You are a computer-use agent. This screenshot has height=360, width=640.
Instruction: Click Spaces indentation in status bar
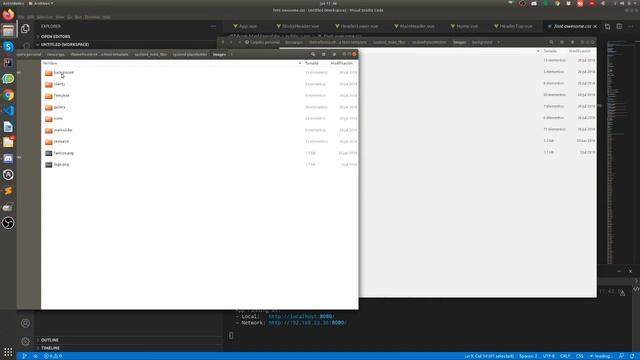pos(528,356)
